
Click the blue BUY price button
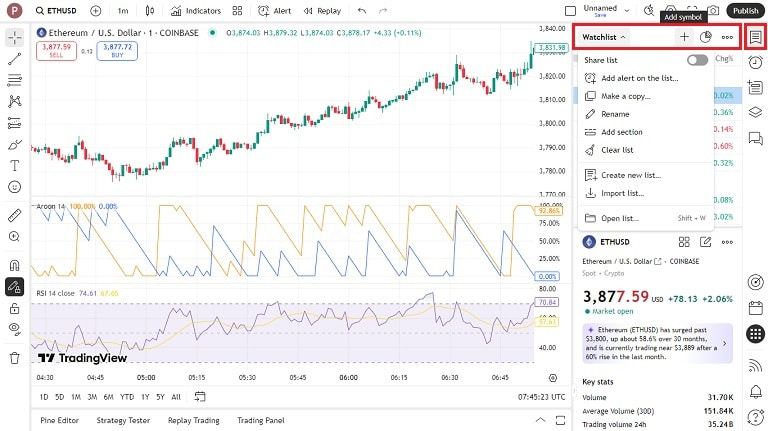(x=117, y=51)
